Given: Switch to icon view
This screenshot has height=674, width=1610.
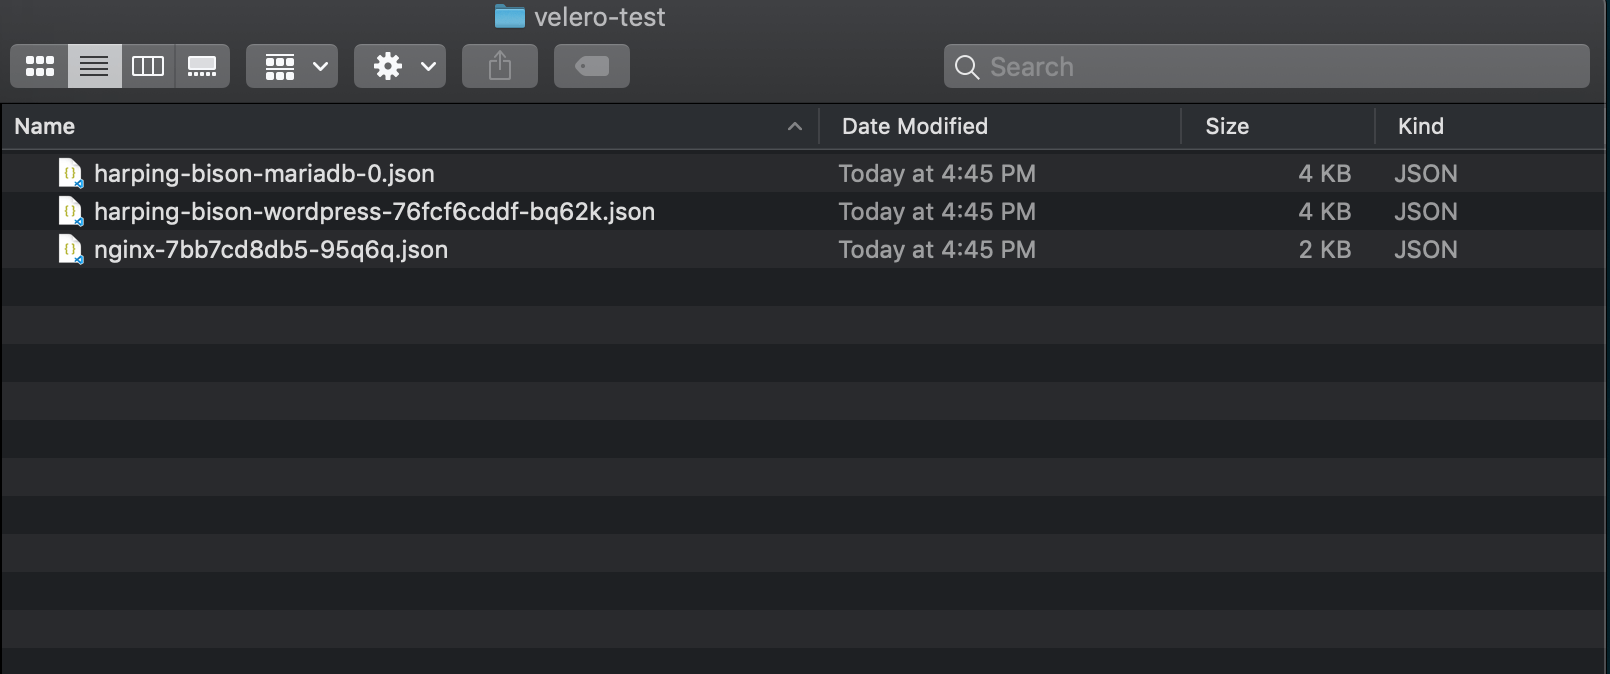Looking at the screenshot, I should pyautogui.click(x=40, y=66).
